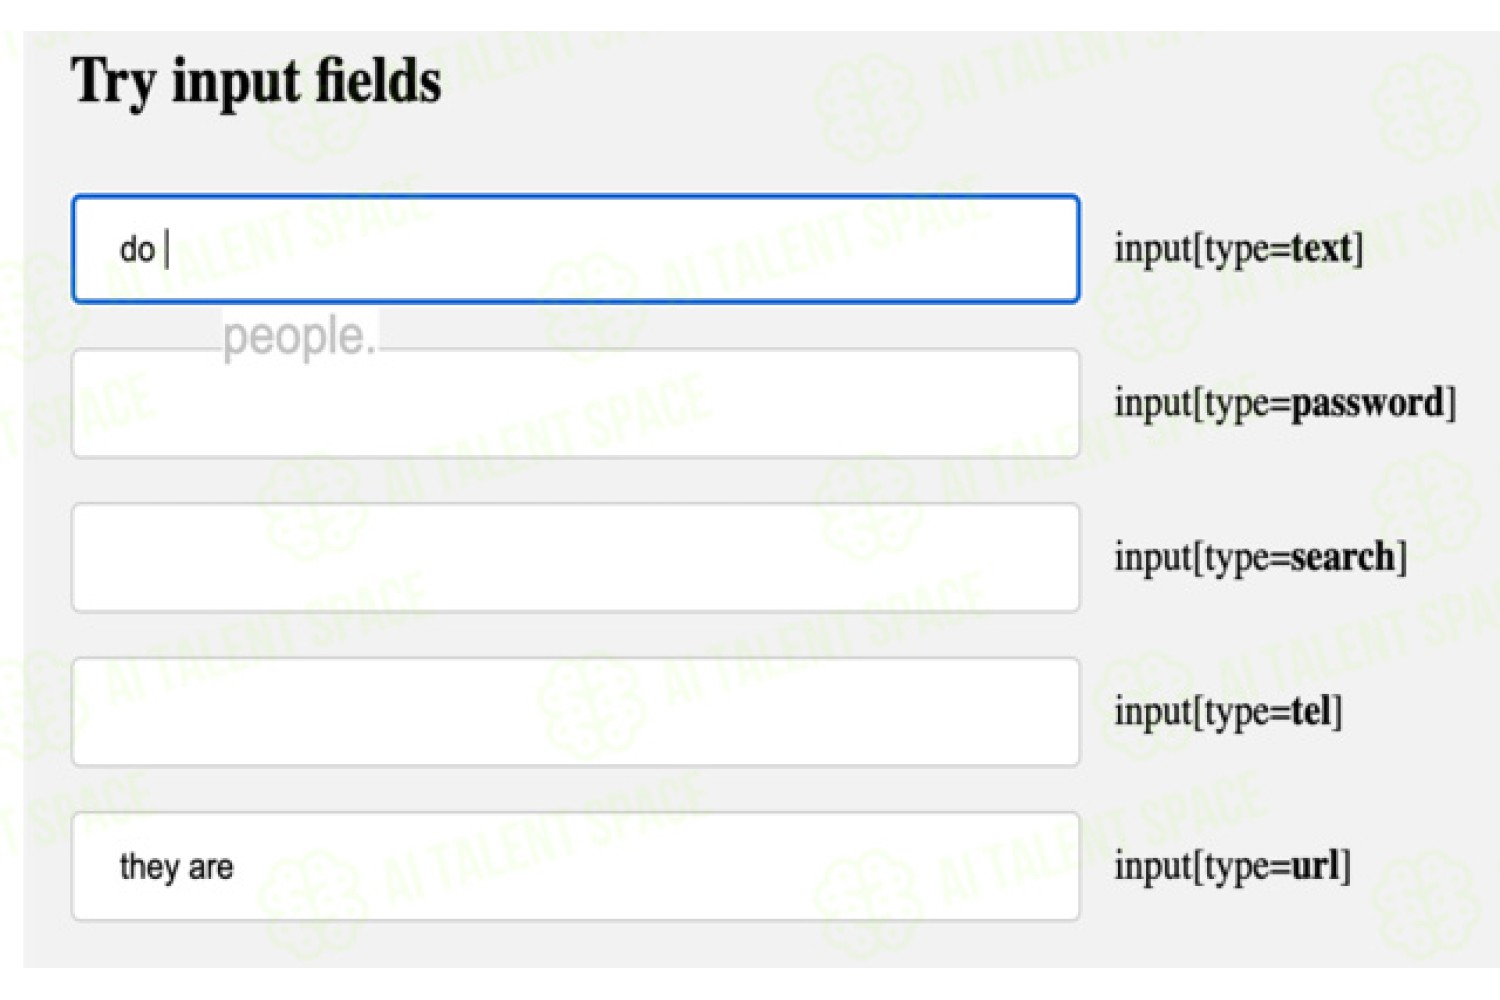The width and height of the screenshot is (1500, 1000).
Task: Click the word "Try" in the heading
Action: [114, 83]
